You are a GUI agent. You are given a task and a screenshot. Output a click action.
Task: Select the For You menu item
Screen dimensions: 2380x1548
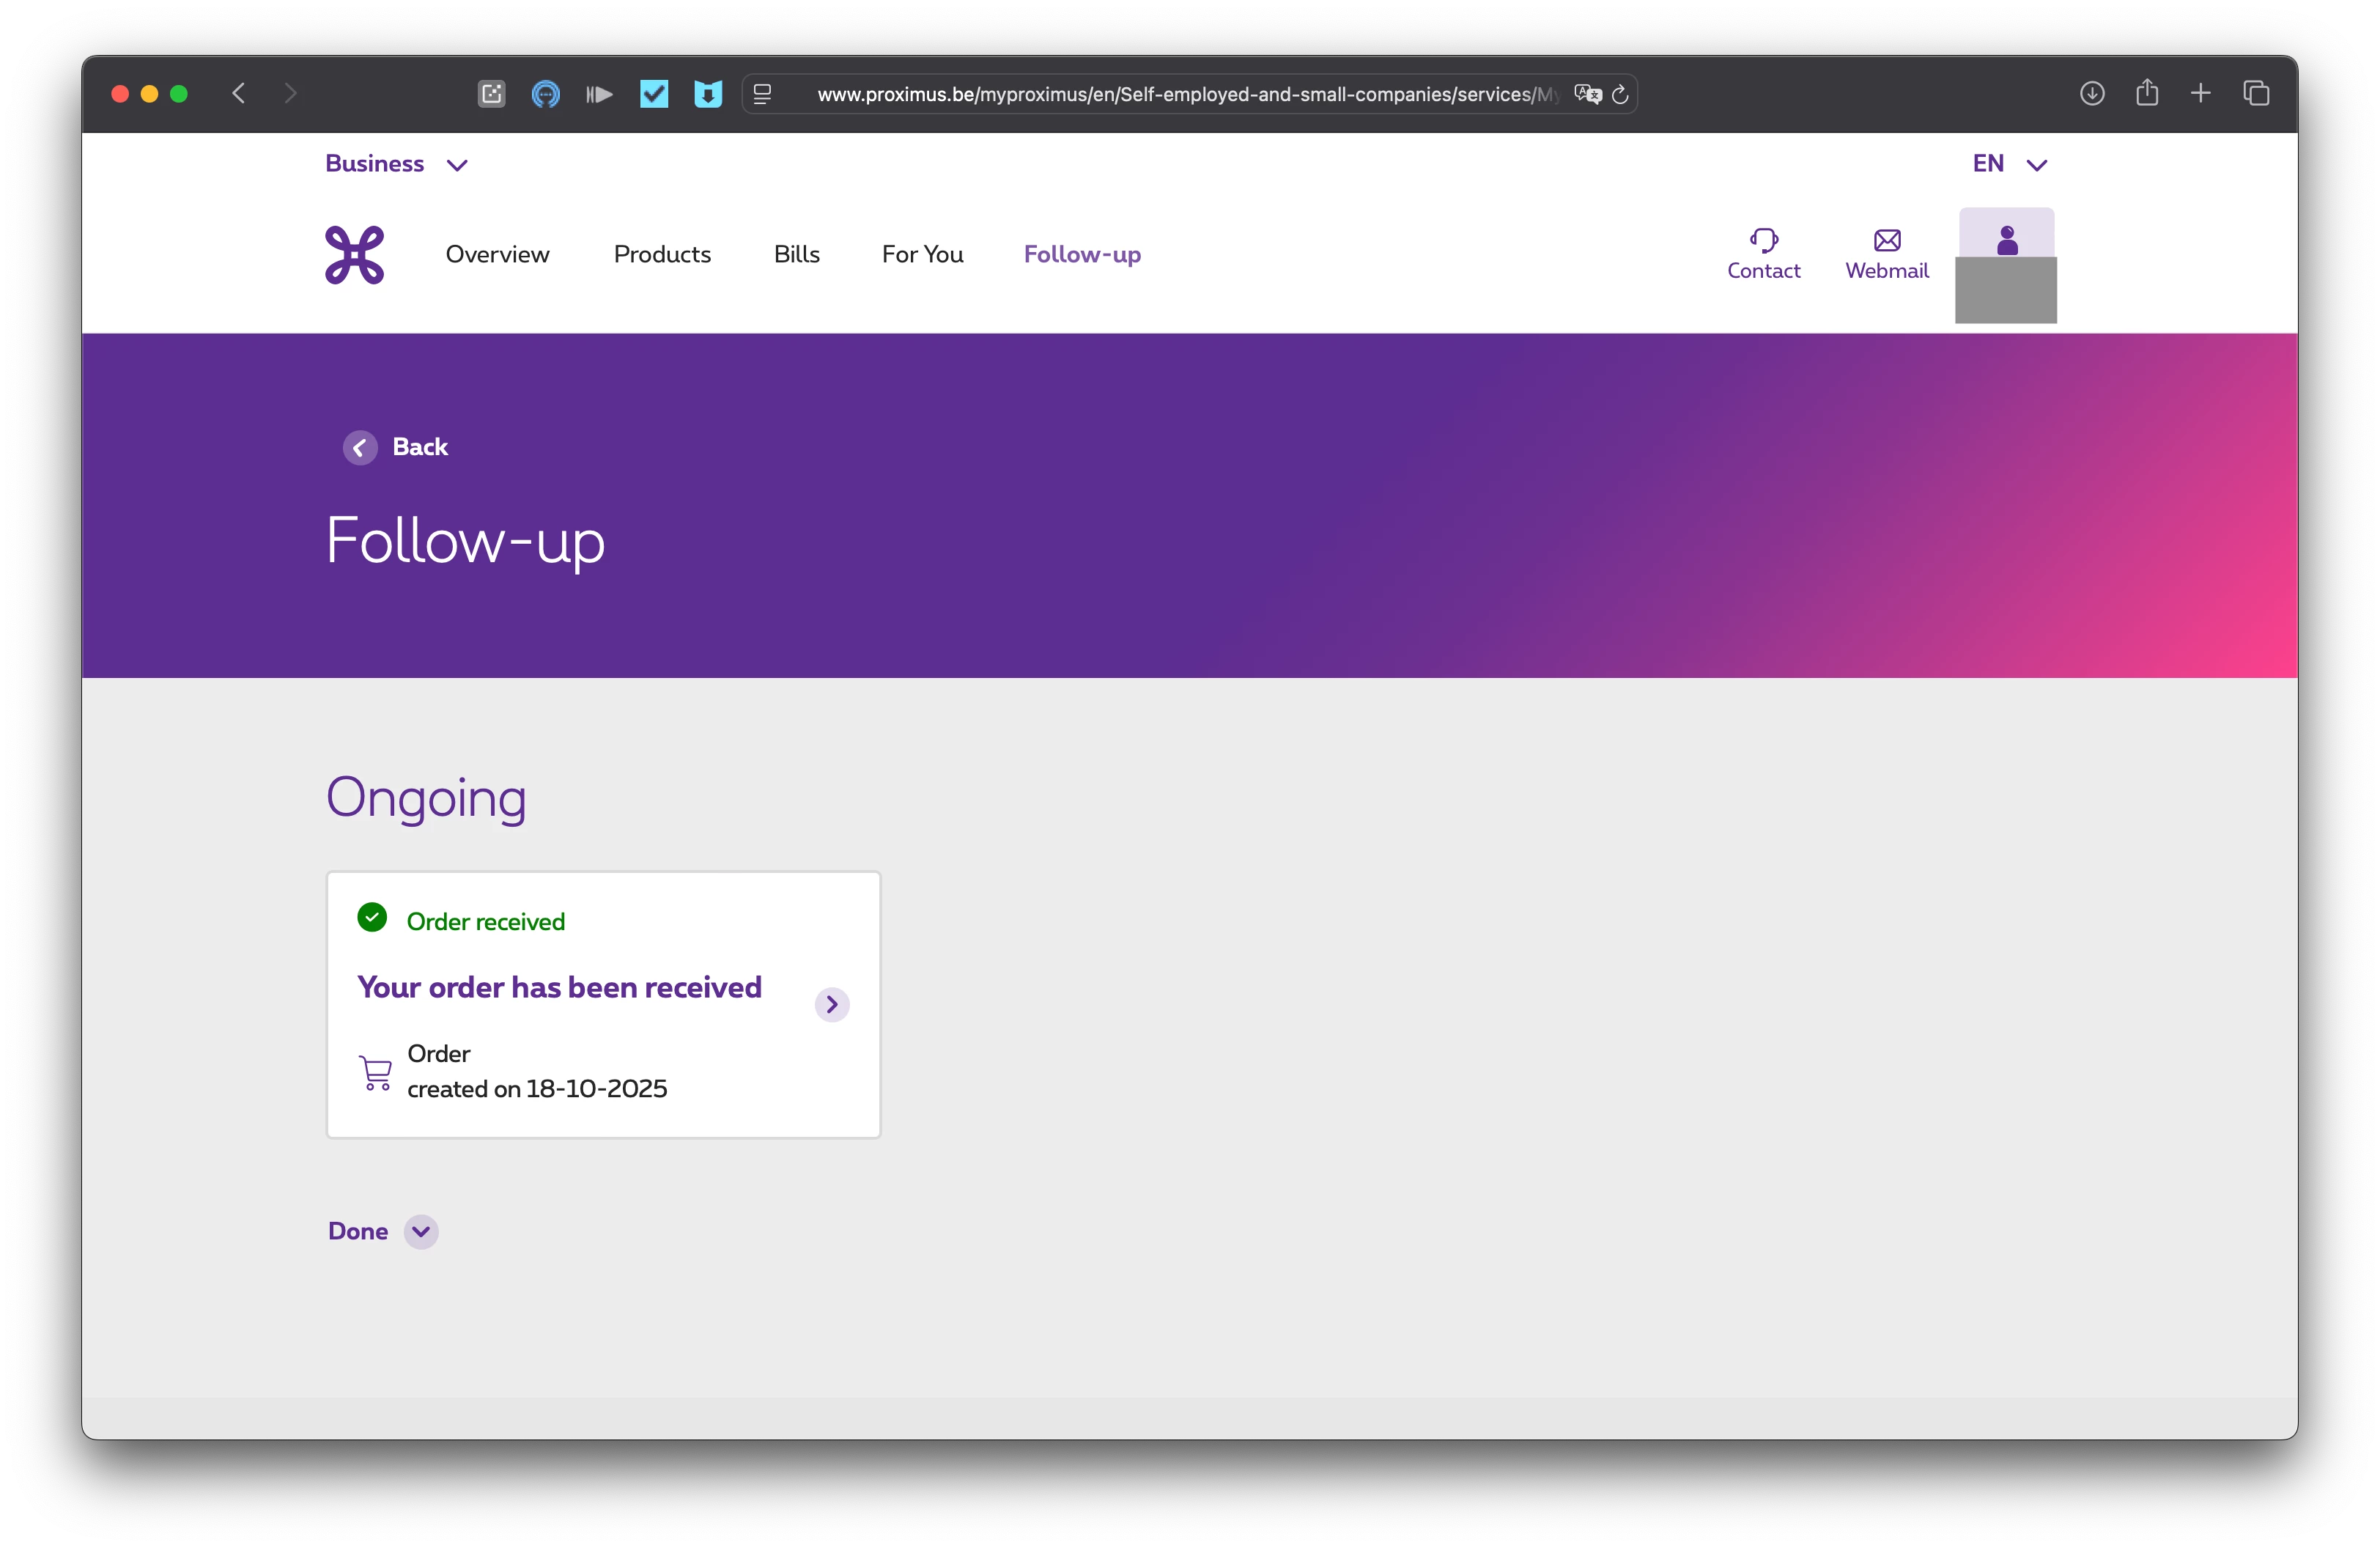[x=922, y=255]
